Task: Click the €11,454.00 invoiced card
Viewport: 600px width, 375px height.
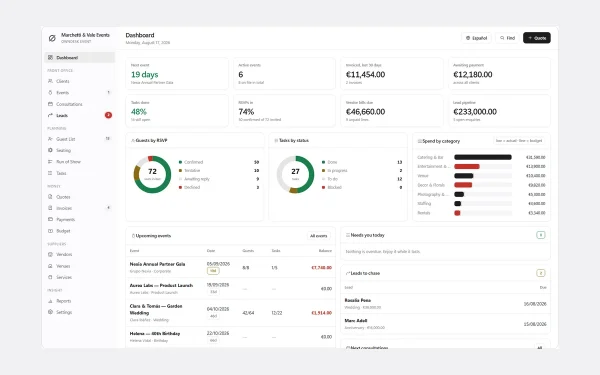Action: (392, 73)
